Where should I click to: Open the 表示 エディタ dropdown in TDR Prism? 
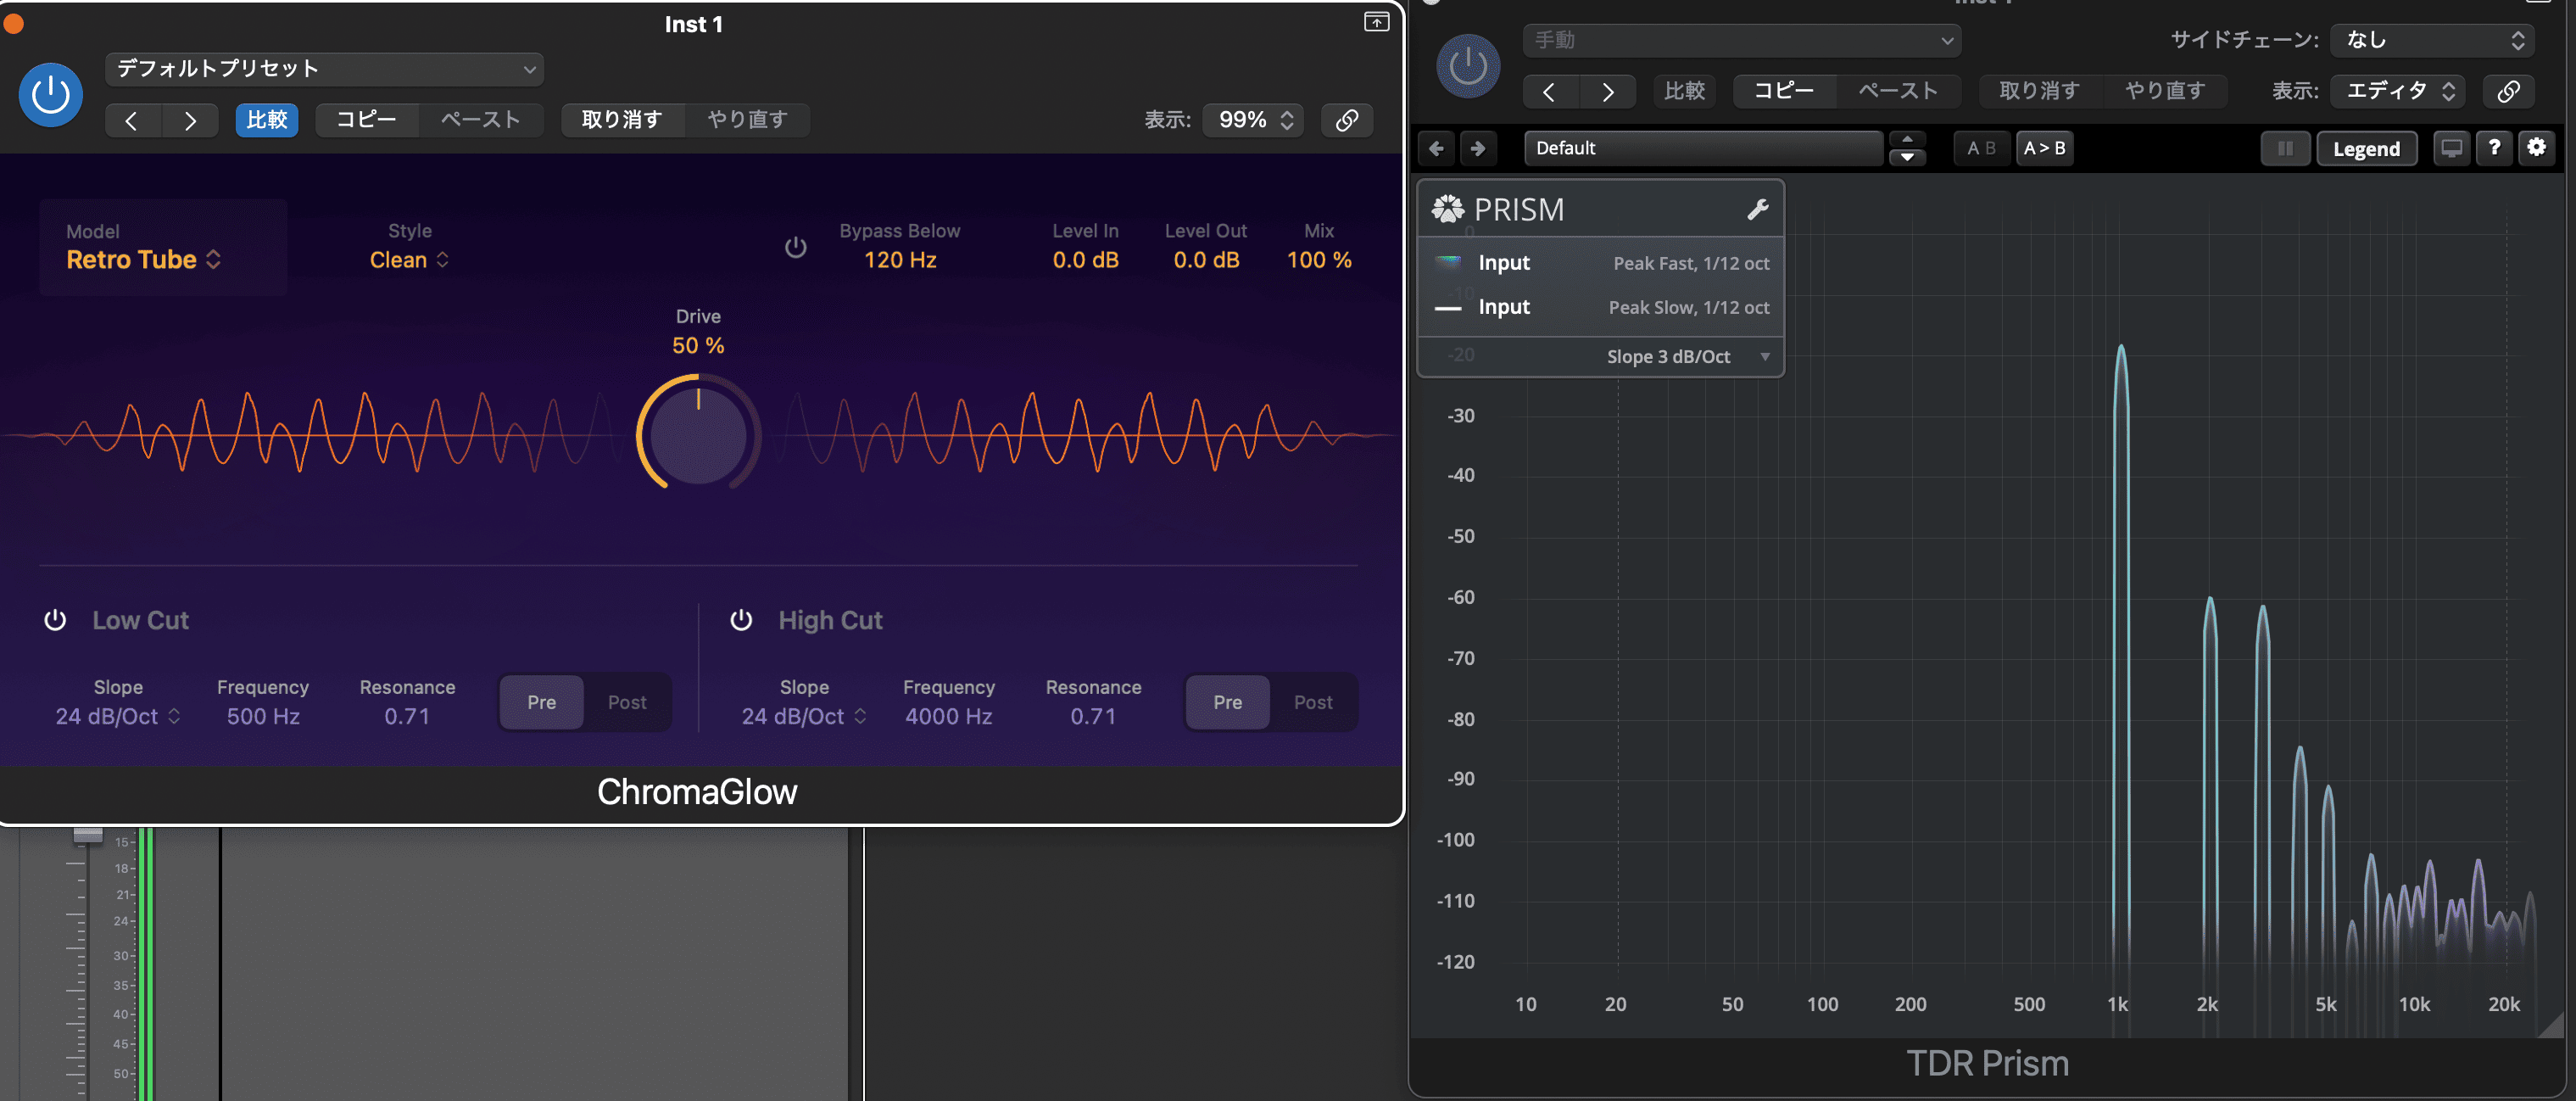point(2398,91)
